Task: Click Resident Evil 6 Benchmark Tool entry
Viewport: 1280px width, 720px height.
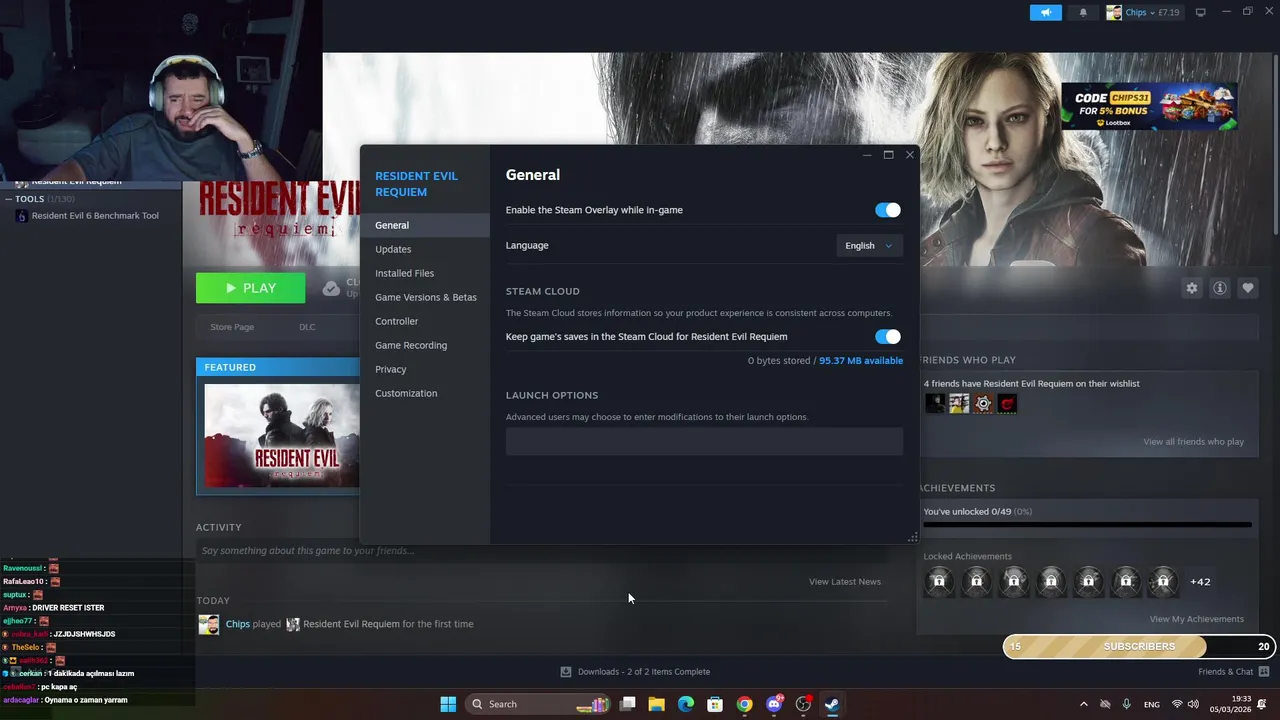Action: [x=95, y=216]
